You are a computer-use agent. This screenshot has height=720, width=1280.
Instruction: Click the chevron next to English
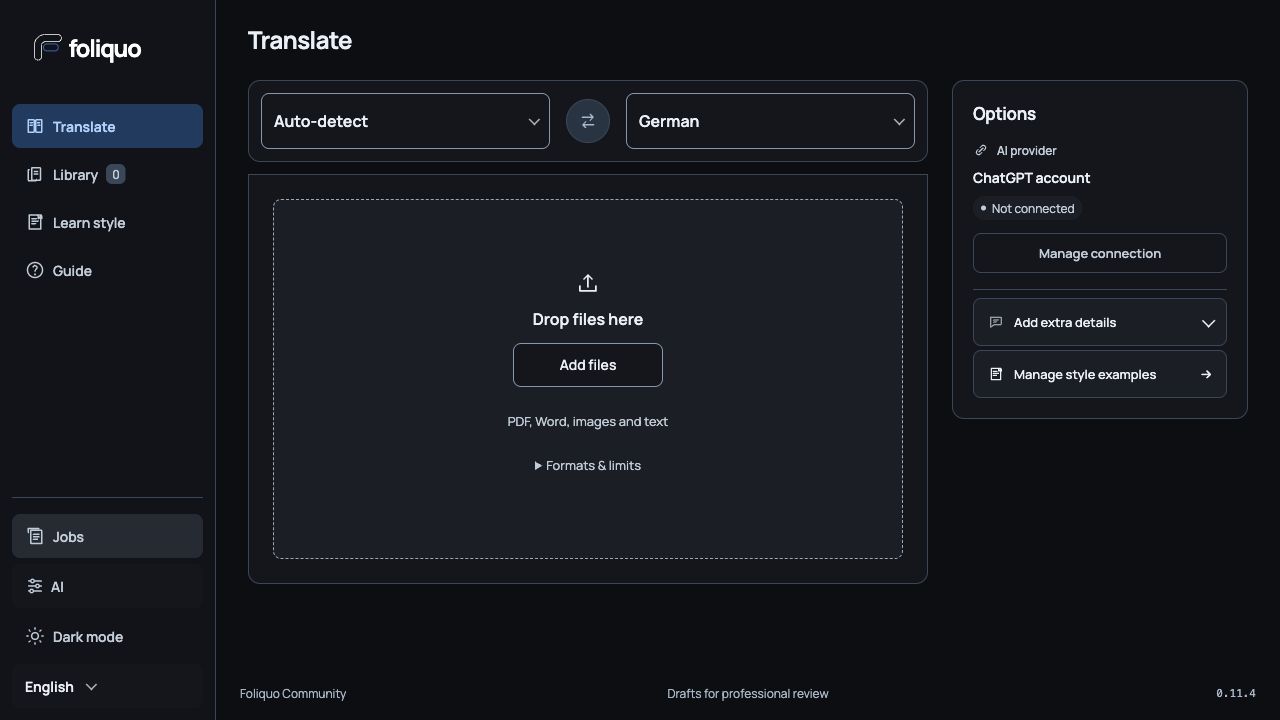91,686
